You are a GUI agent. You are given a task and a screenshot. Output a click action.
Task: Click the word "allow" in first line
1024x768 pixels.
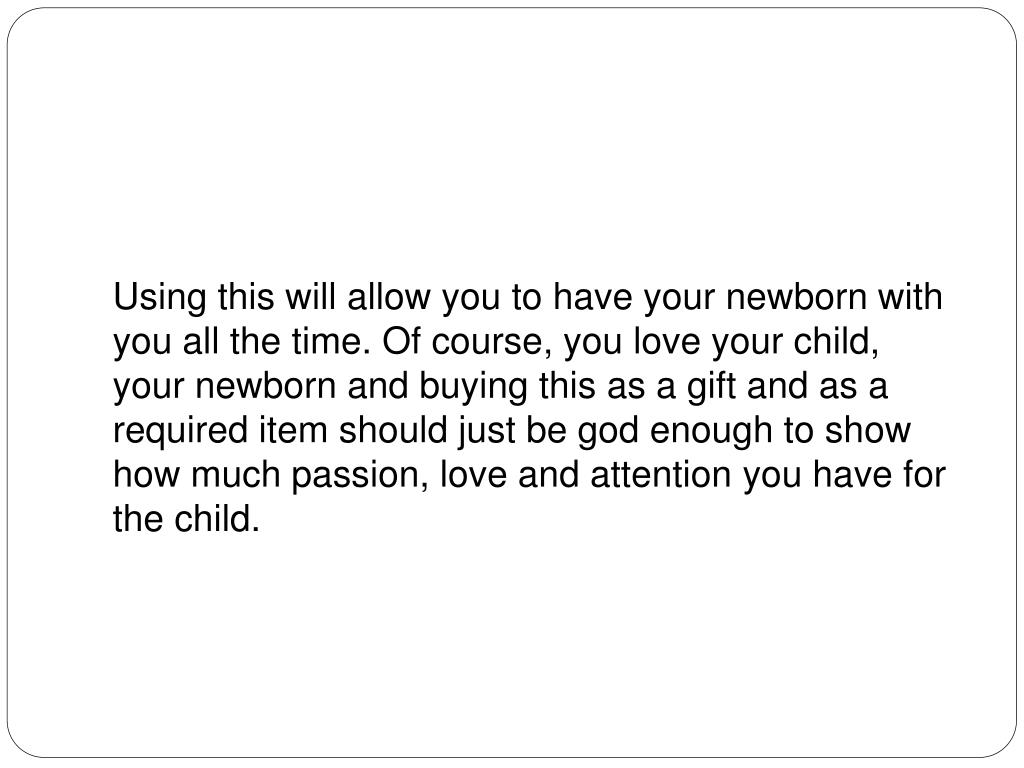pyautogui.click(x=389, y=297)
